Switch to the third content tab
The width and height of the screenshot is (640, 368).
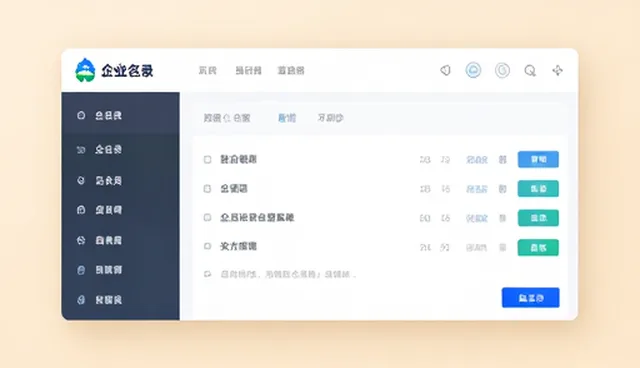pyautogui.click(x=330, y=118)
